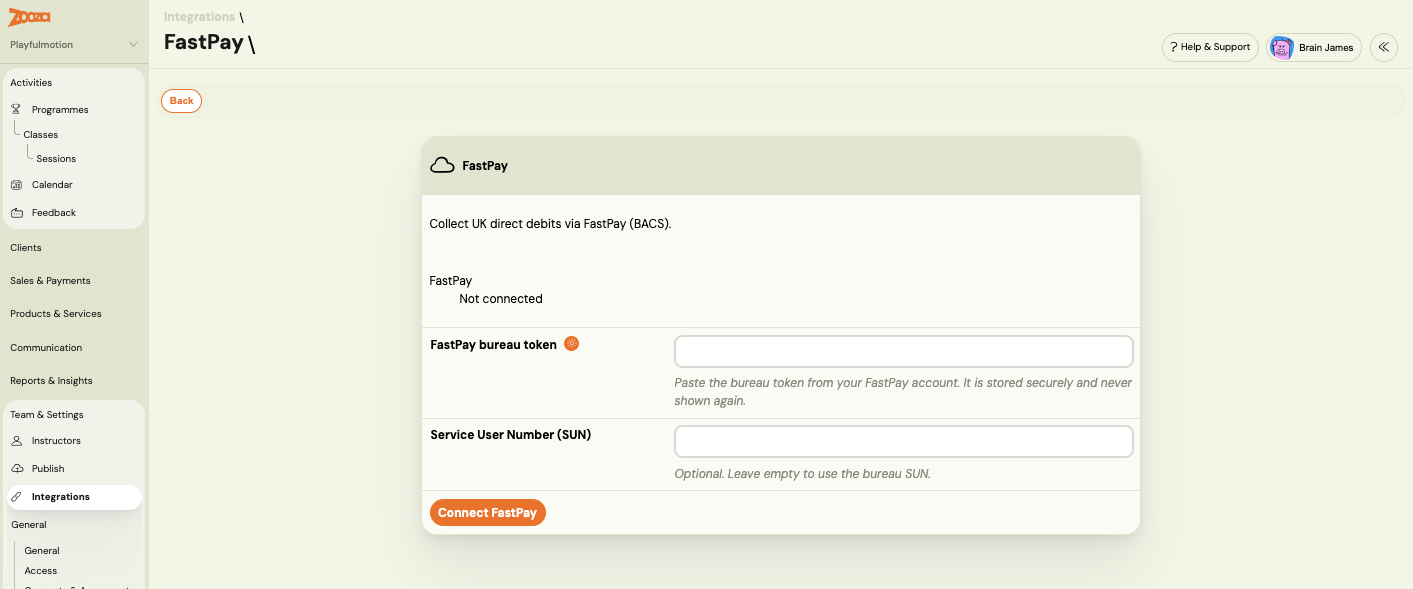Click the Integrations link icon
This screenshot has height=589, width=1413.
pos(16,497)
